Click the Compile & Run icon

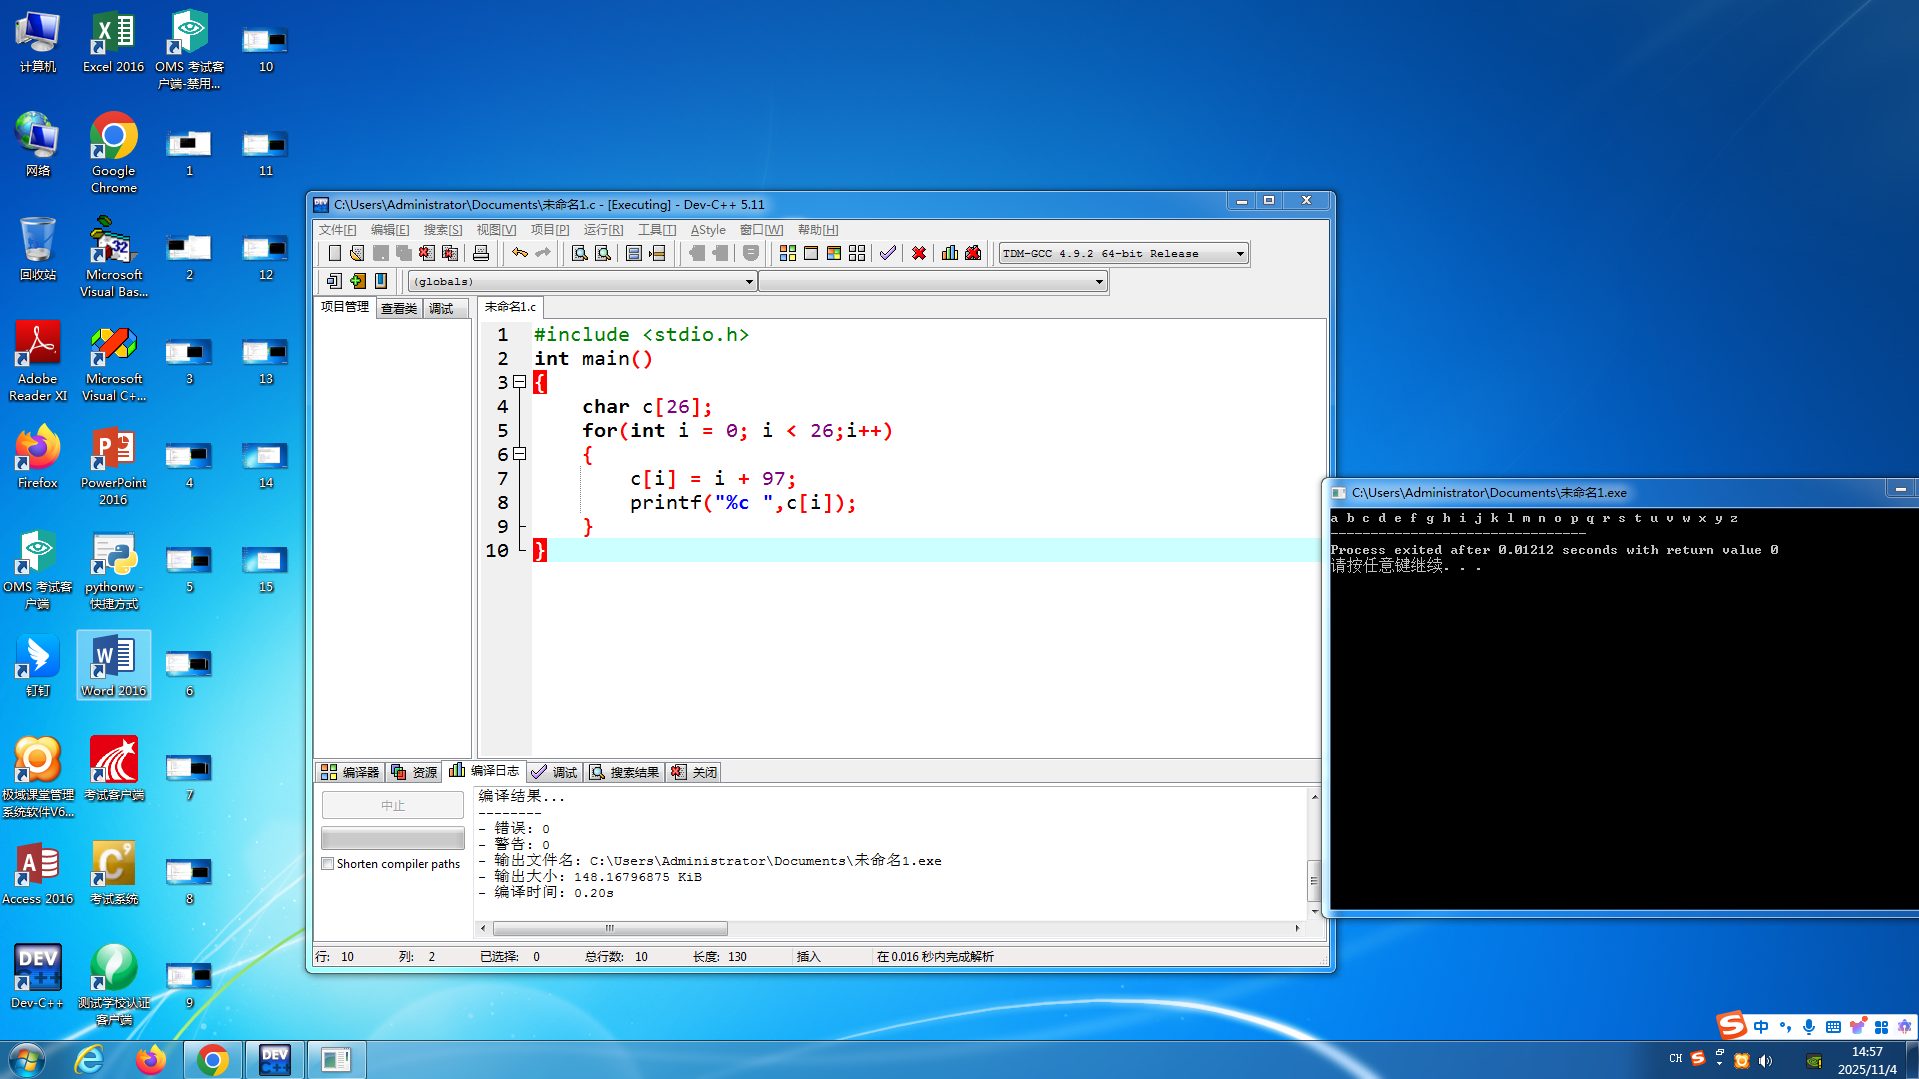[834, 254]
